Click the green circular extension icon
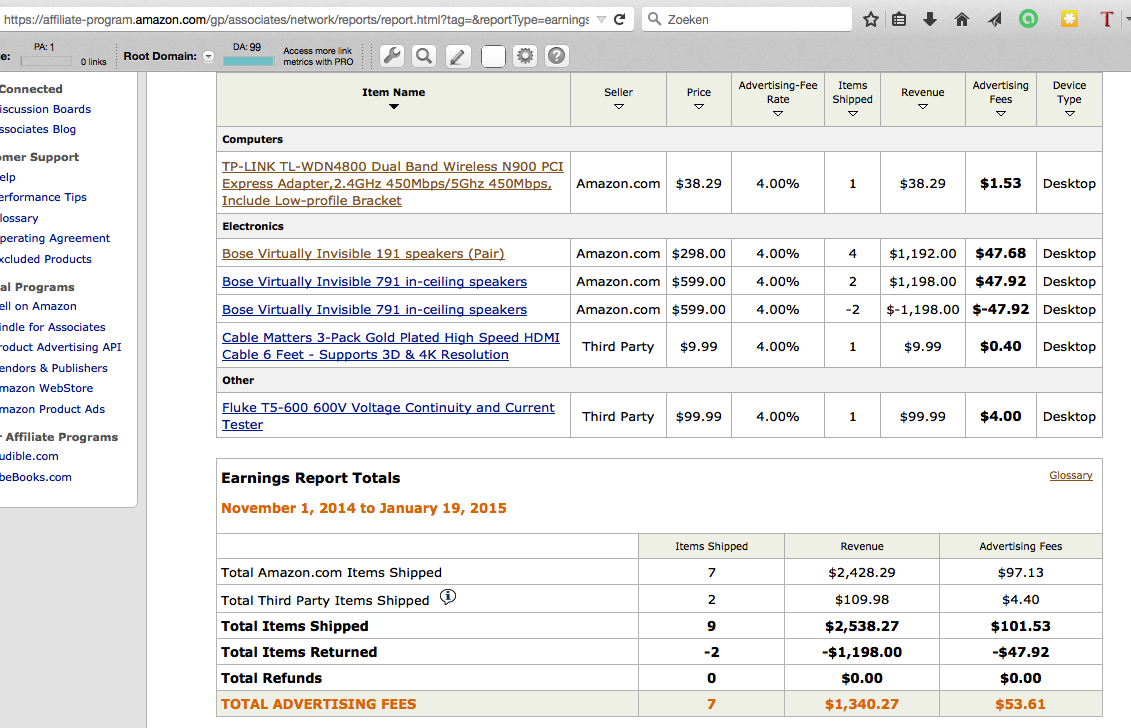1131x728 pixels. click(x=1028, y=19)
